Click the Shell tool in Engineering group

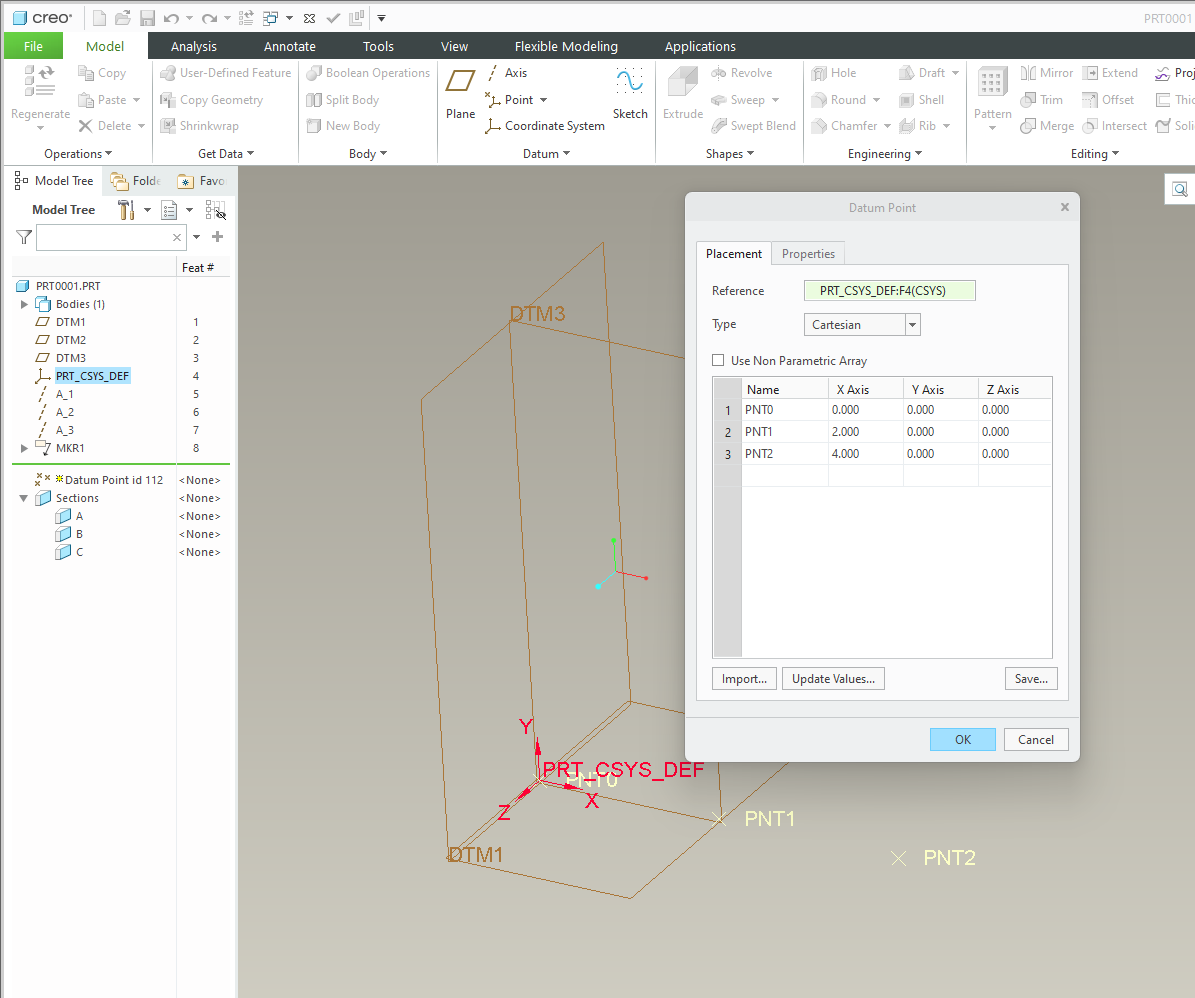tap(921, 99)
